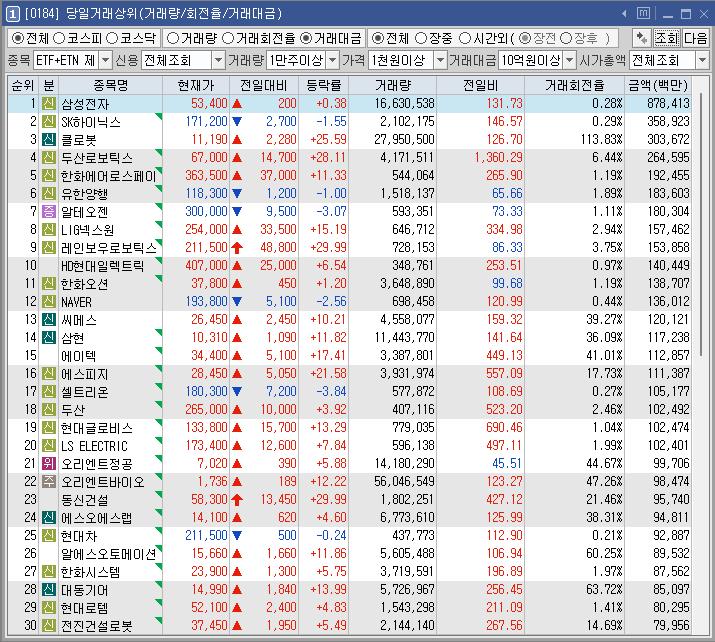This screenshot has width=715, height=642.
Task: Select the 코스닥 radio button
Action: [x=112, y=38]
